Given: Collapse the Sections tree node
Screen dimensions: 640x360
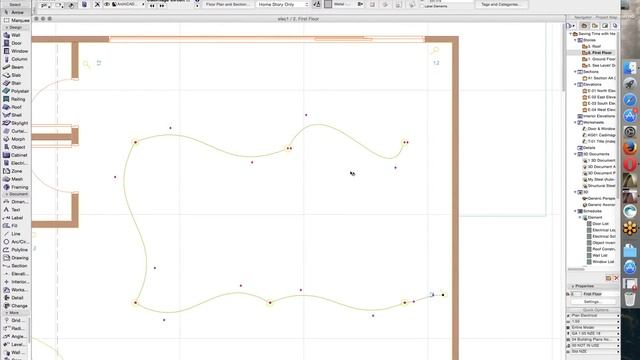Looking at the screenshot, I should click(x=576, y=71).
